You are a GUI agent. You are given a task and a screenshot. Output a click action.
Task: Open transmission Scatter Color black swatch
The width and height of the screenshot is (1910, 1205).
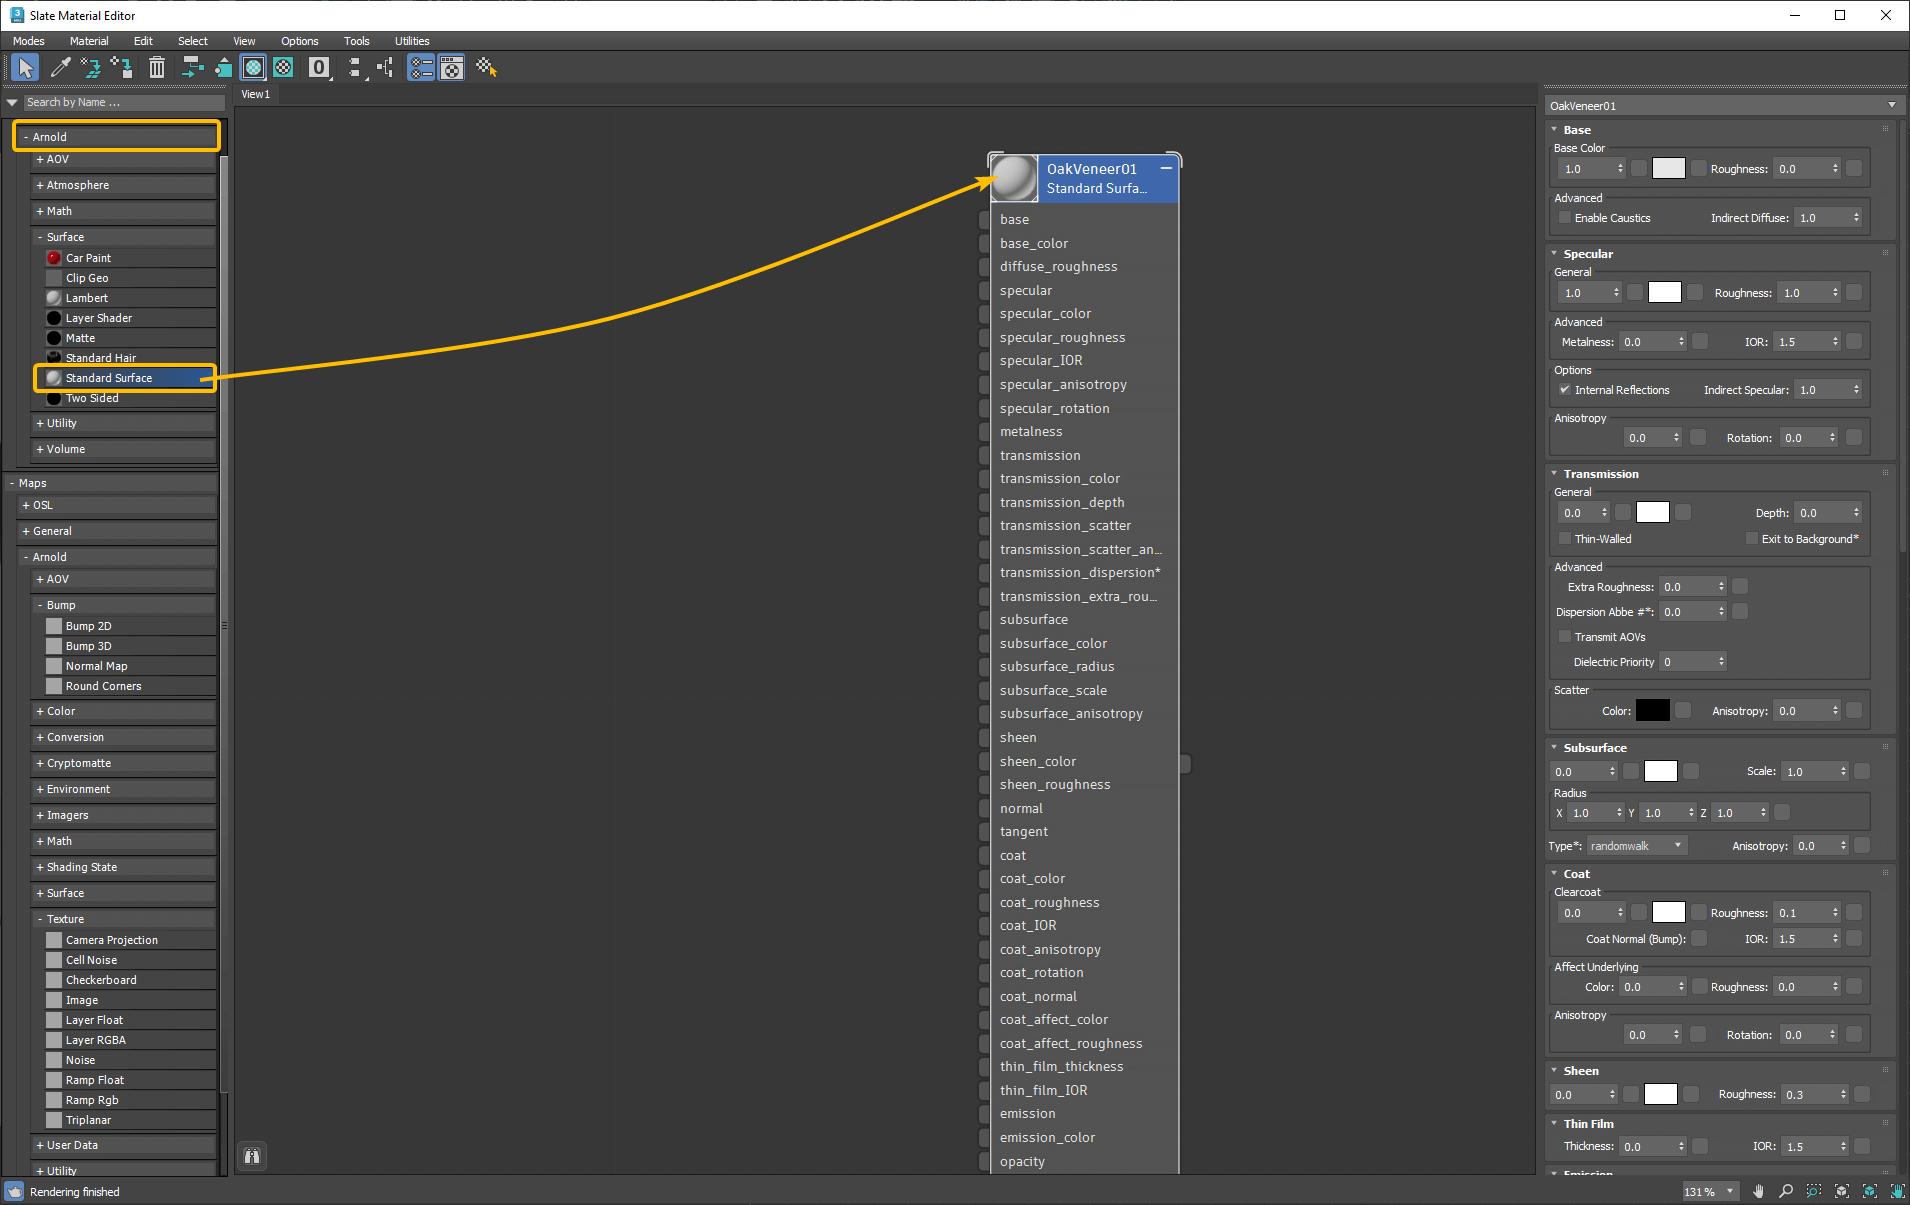(x=1652, y=710)
